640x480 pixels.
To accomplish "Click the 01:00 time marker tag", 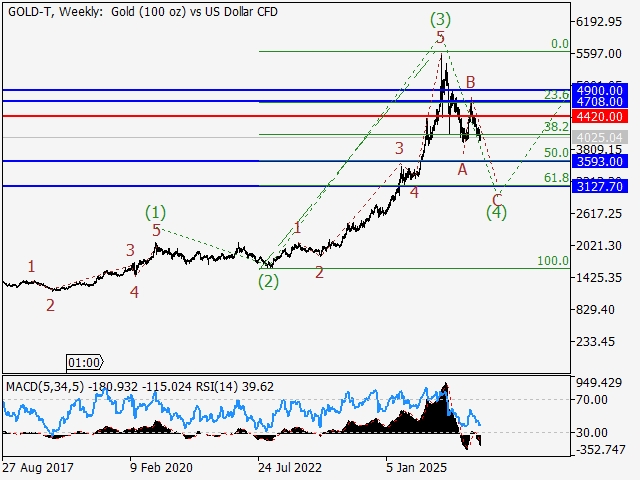I will click(84, 362).
